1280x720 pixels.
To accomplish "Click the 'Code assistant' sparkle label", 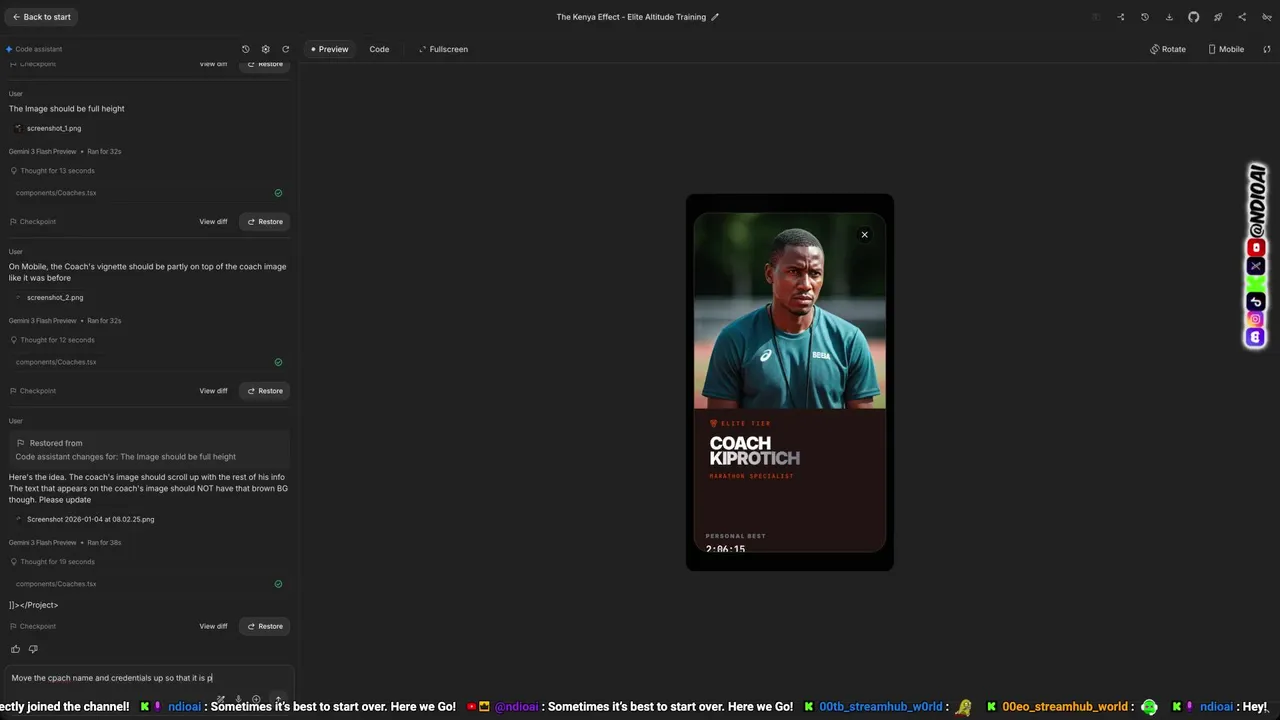I will pyautogui.click(x=34, y=49).
